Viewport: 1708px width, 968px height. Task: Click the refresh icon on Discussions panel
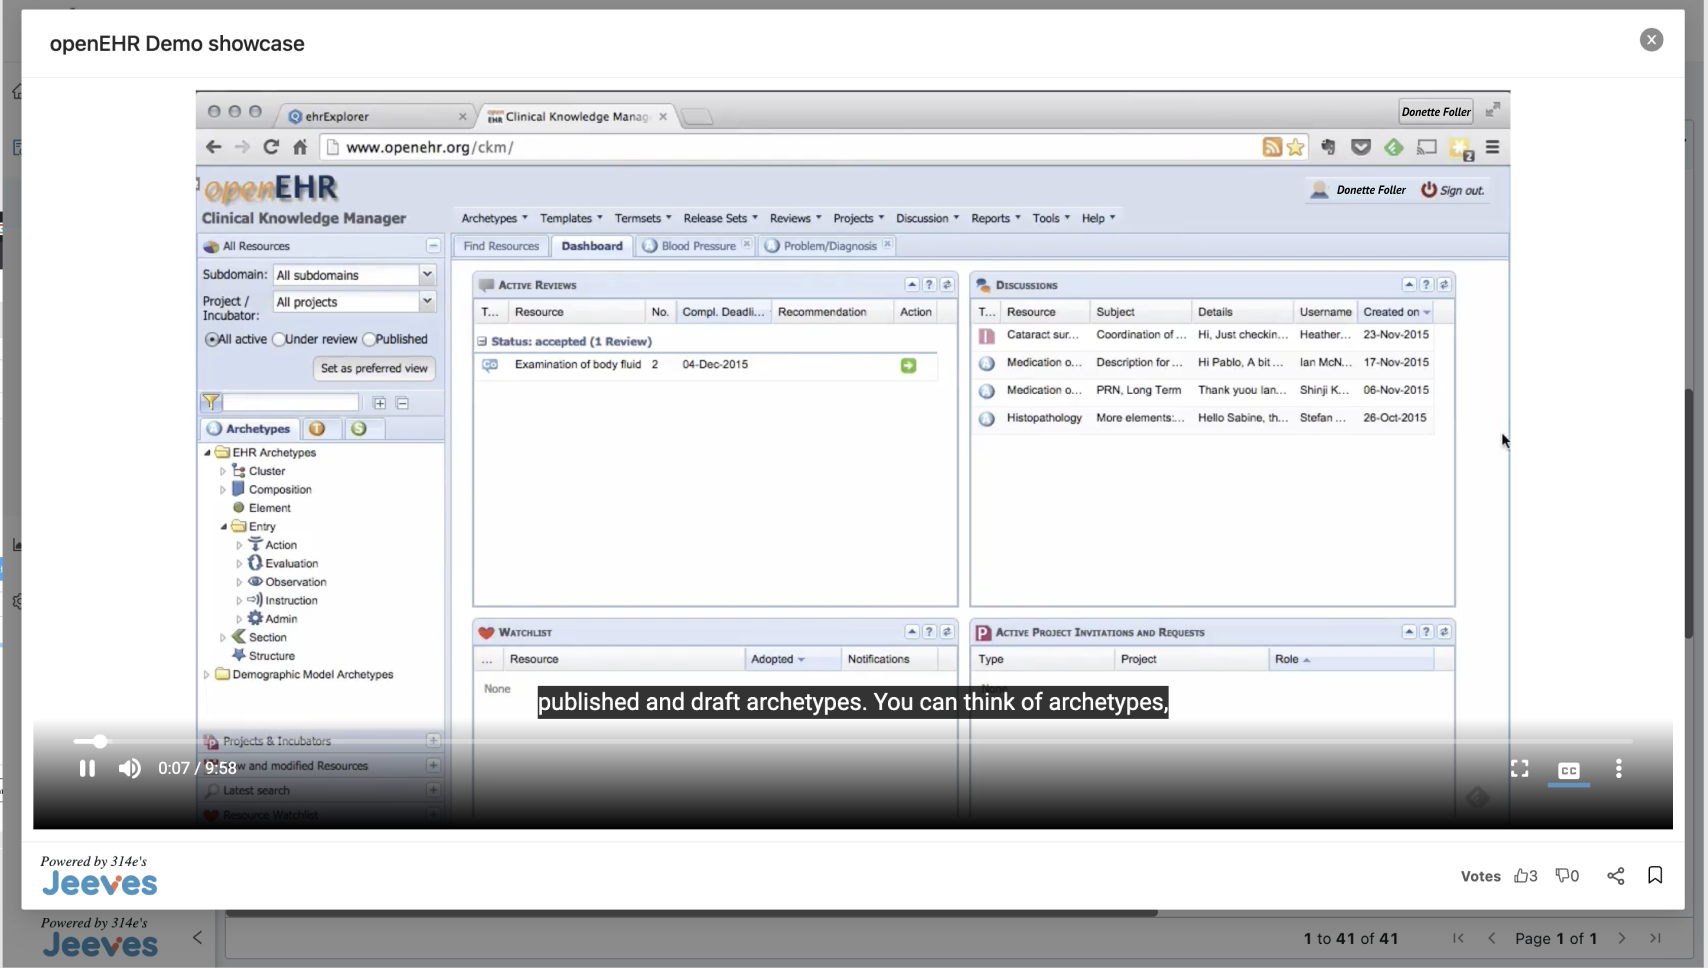tap(1443, 284)
